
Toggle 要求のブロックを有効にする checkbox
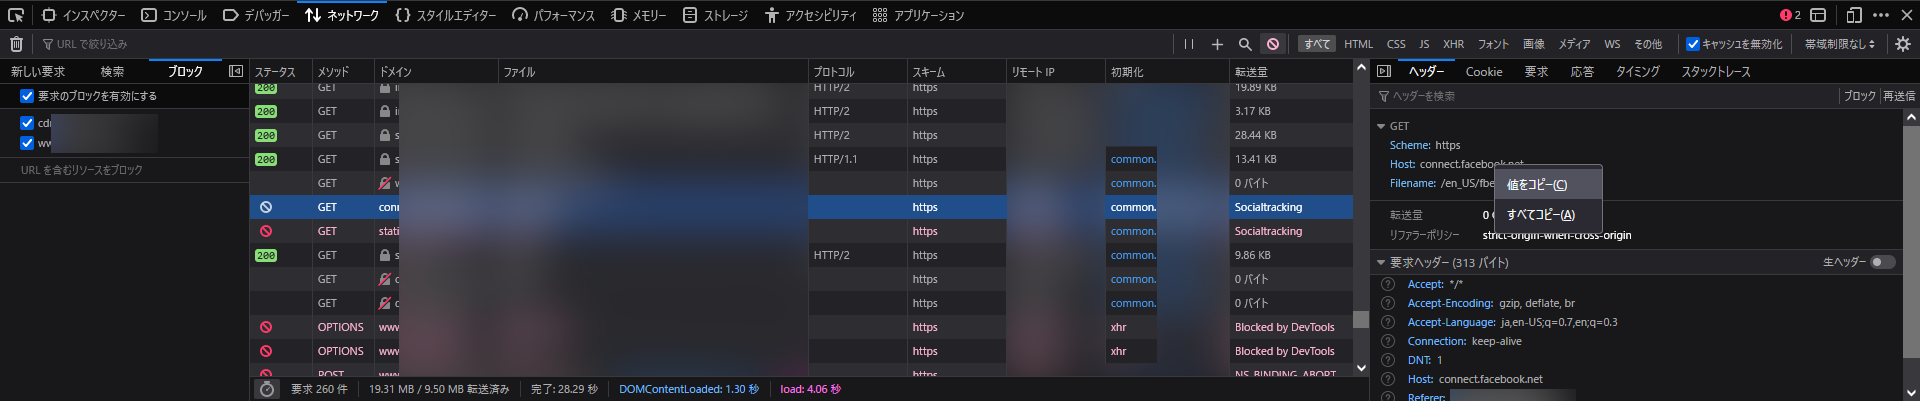tap(27, 96)
